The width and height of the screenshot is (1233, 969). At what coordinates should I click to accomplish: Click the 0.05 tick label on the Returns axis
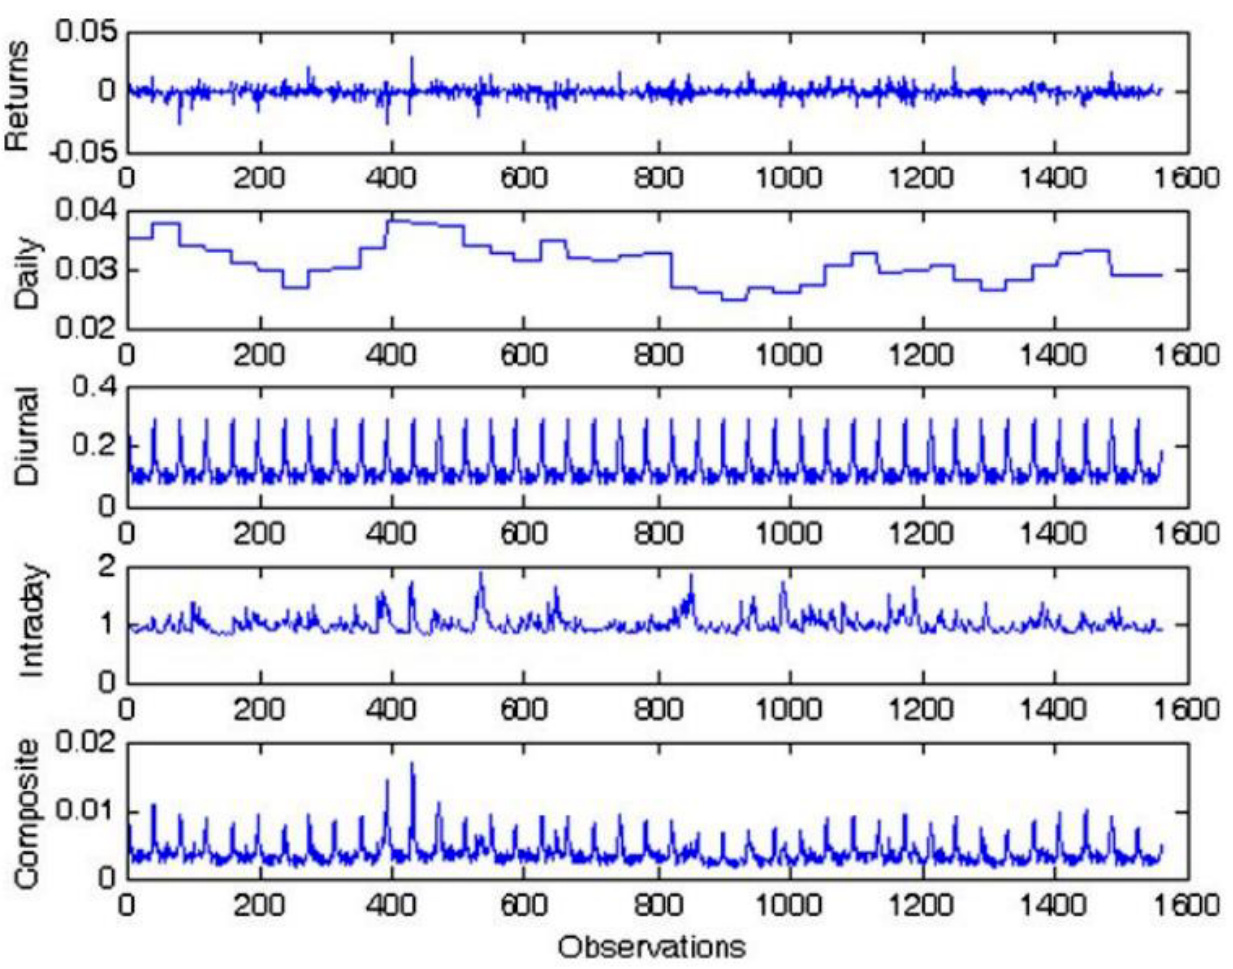click(86, 32)
